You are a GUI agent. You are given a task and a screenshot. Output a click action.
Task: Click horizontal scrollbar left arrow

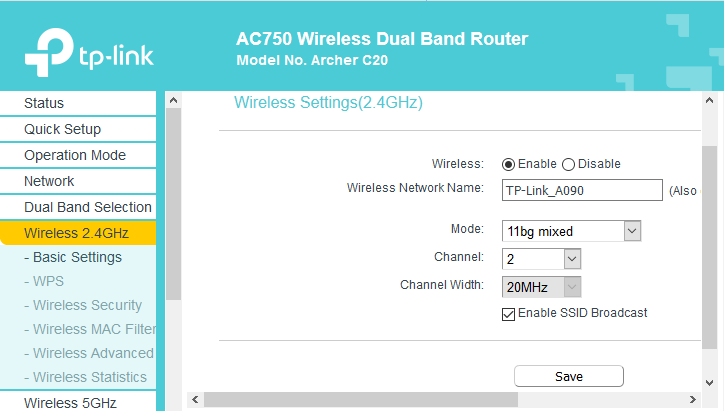(x=195, y=400)
